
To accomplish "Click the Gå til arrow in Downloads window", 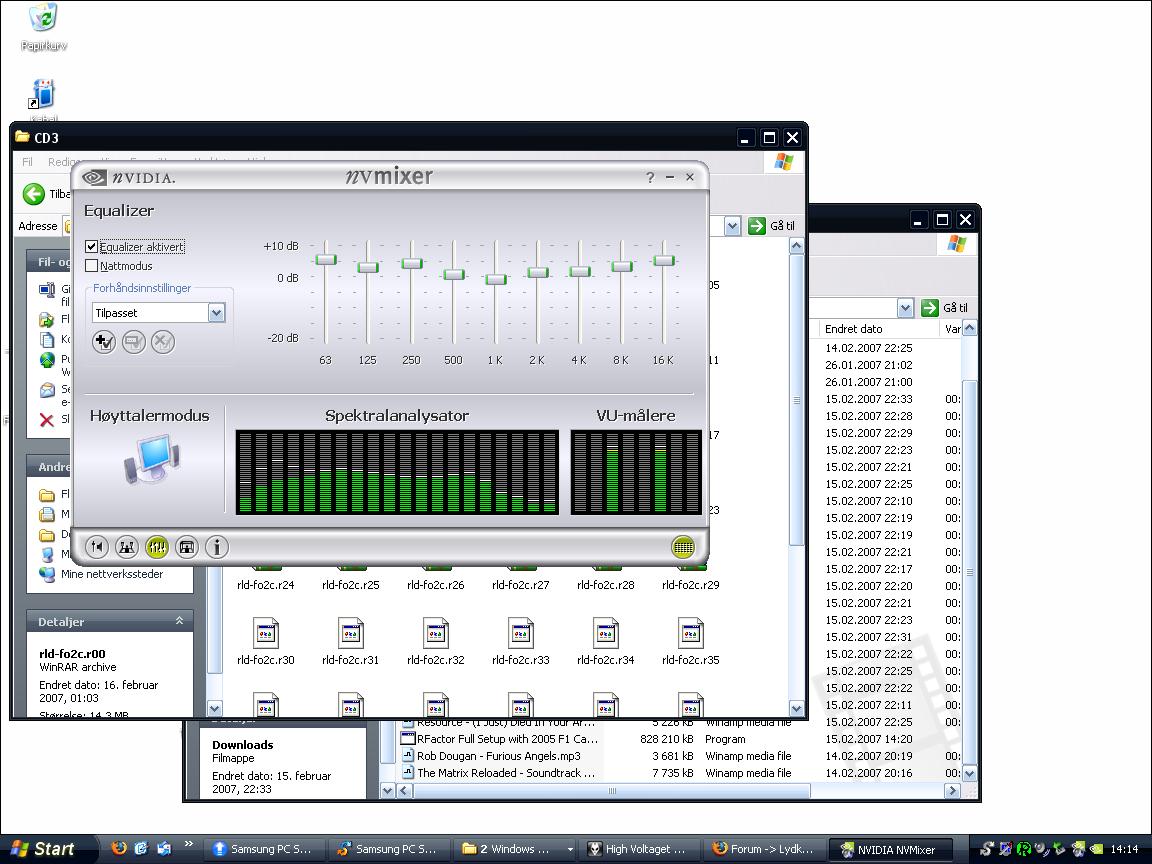I will (930, 308).
